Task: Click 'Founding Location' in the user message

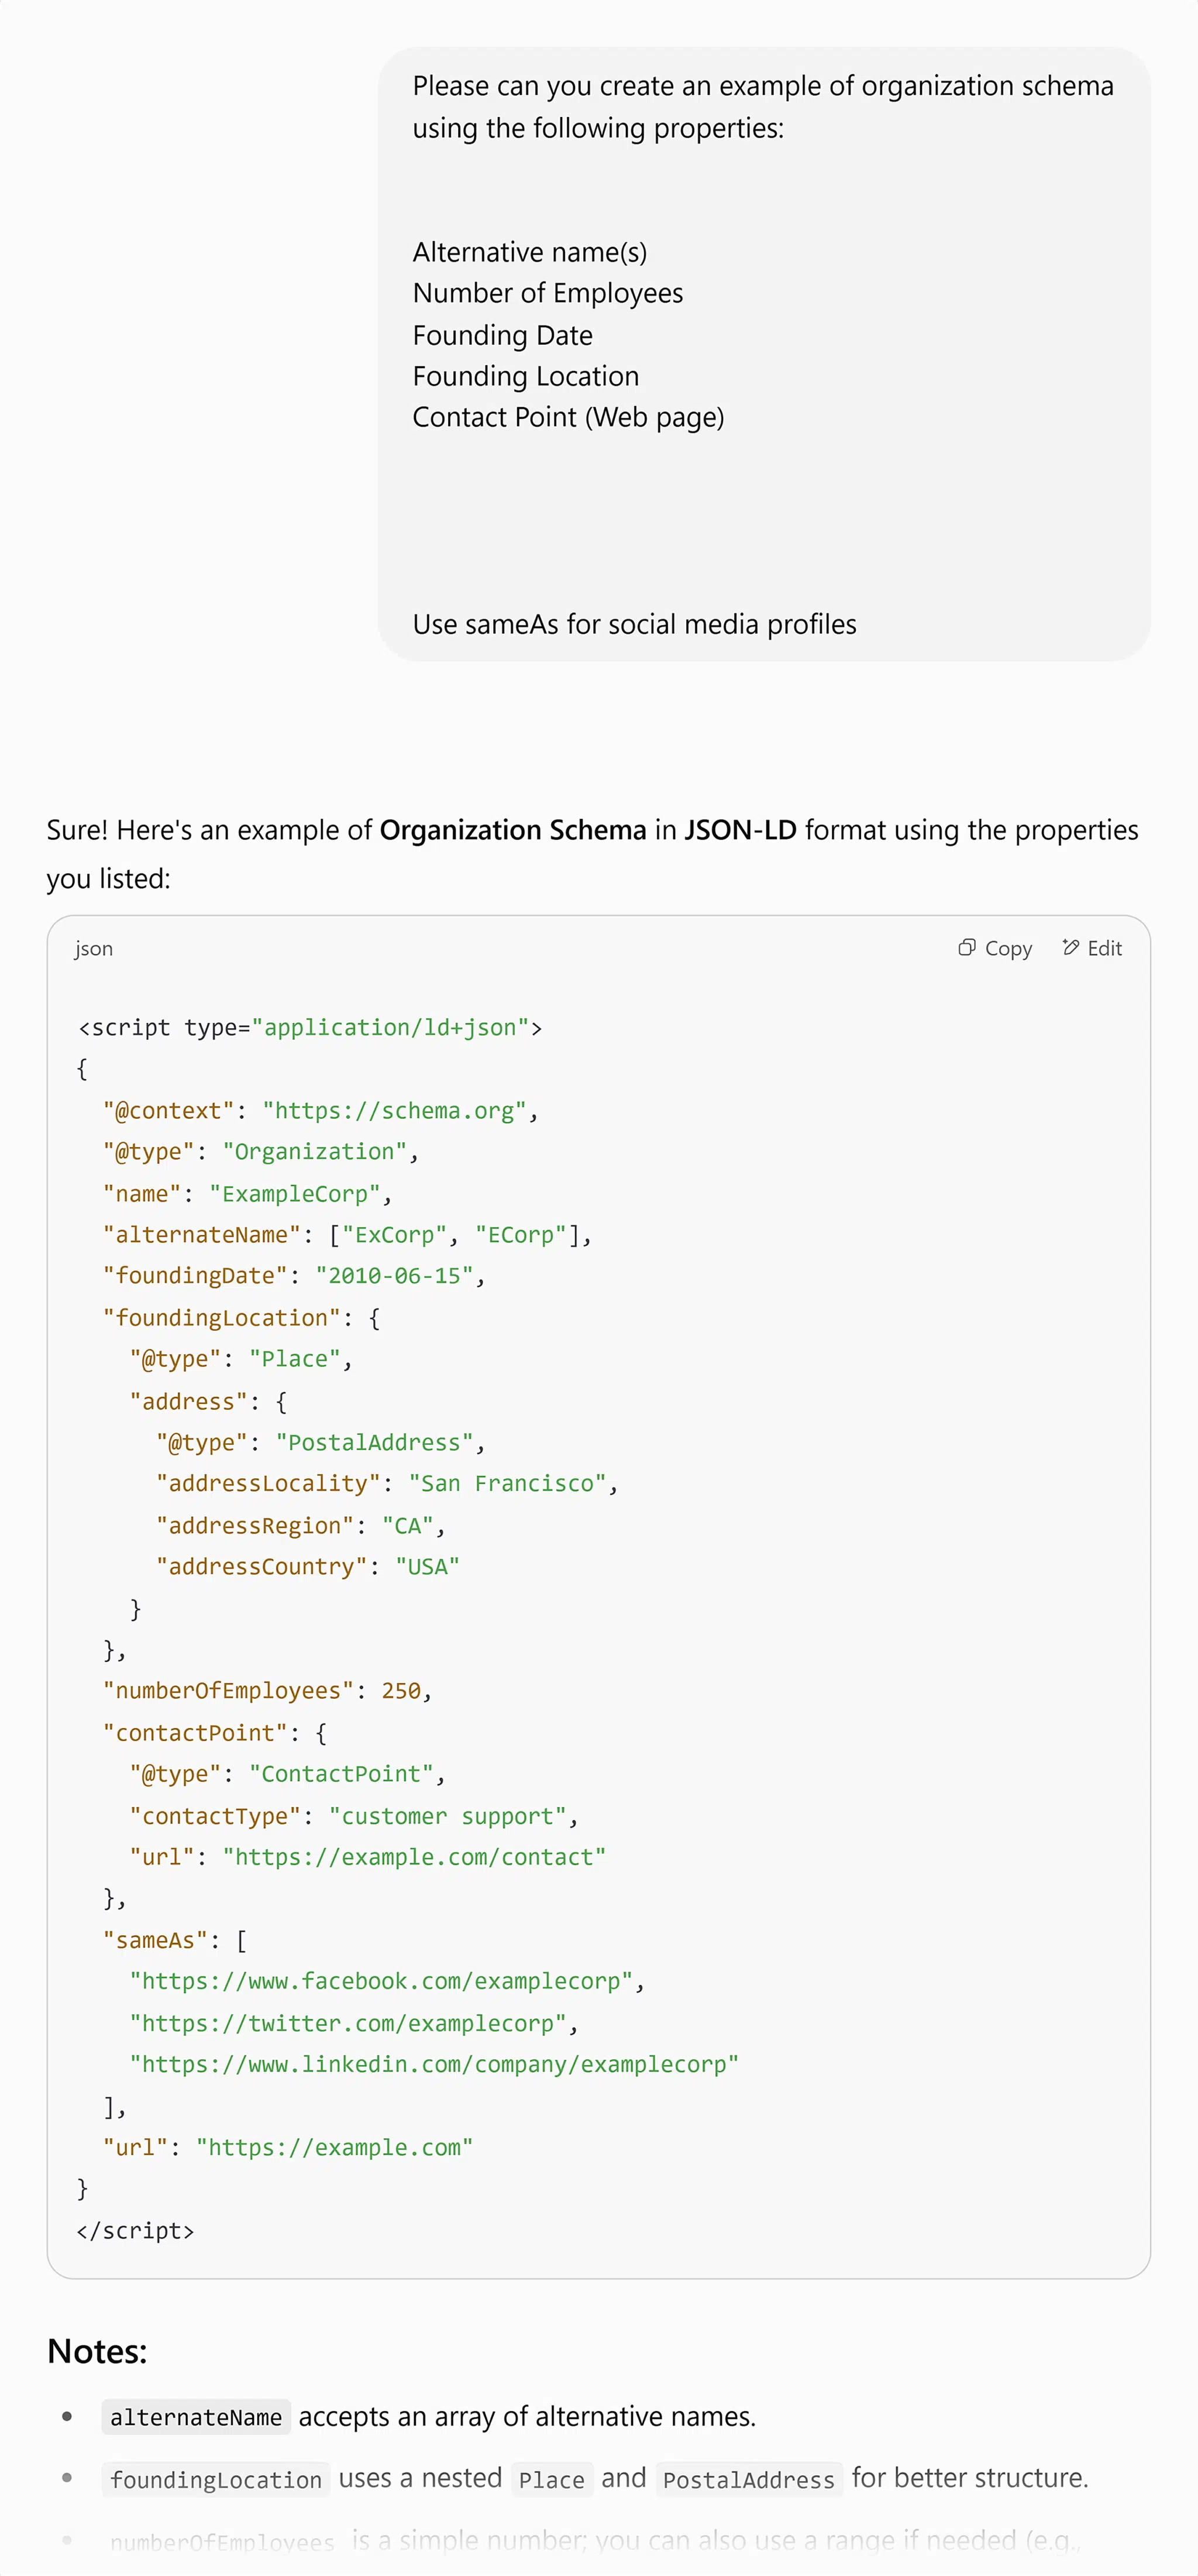Action: pos(526,376)
